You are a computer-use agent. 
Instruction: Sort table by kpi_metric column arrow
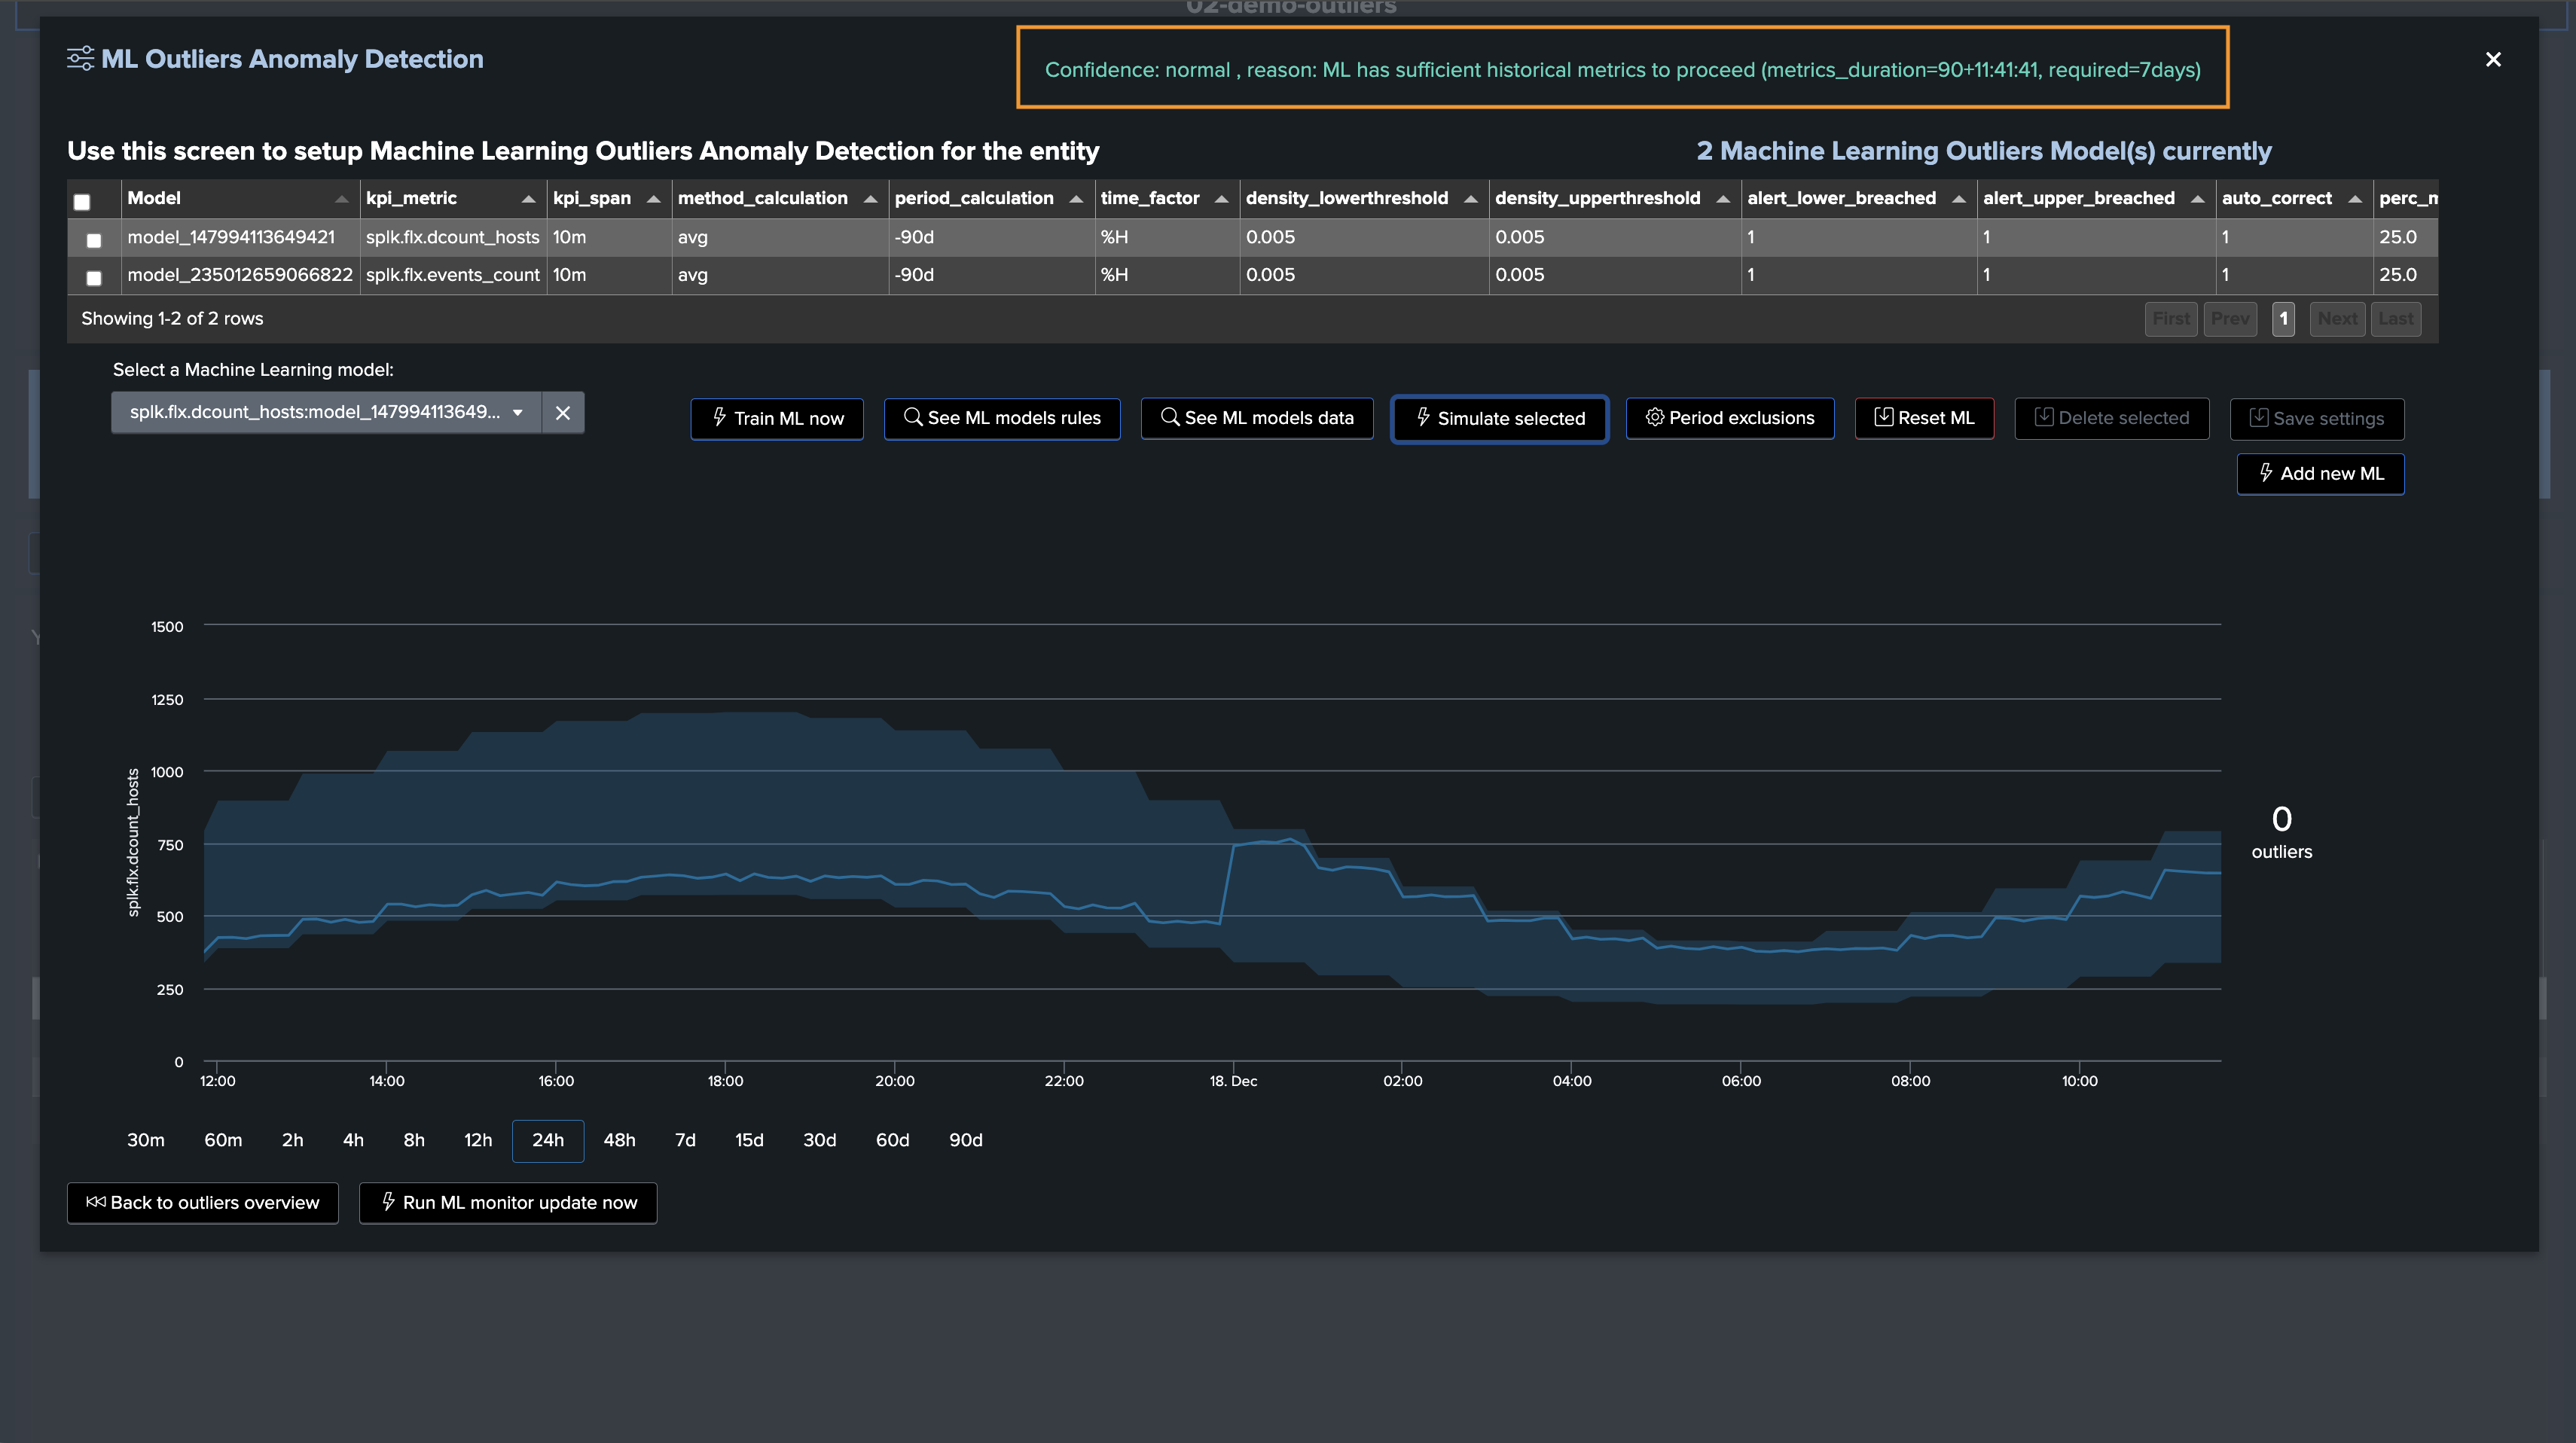528,199
